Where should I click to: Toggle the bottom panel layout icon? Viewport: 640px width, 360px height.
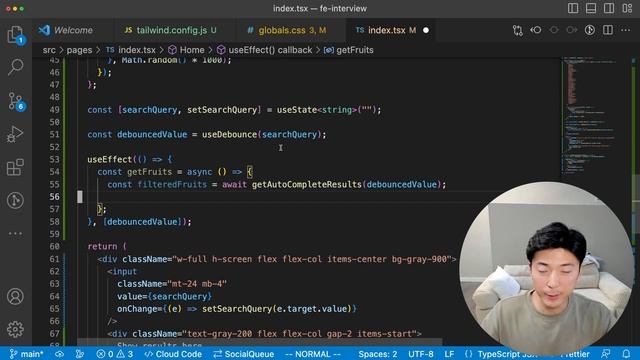click(x=591, y=8)
